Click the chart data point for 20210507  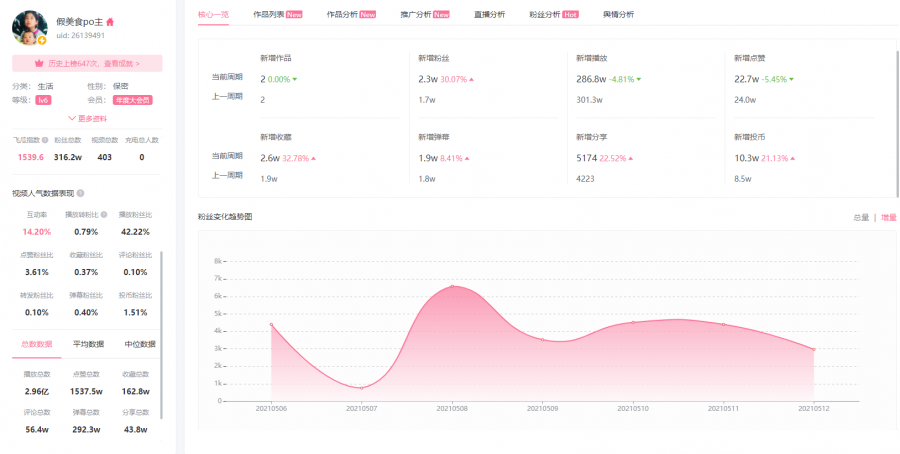[362, 388]
